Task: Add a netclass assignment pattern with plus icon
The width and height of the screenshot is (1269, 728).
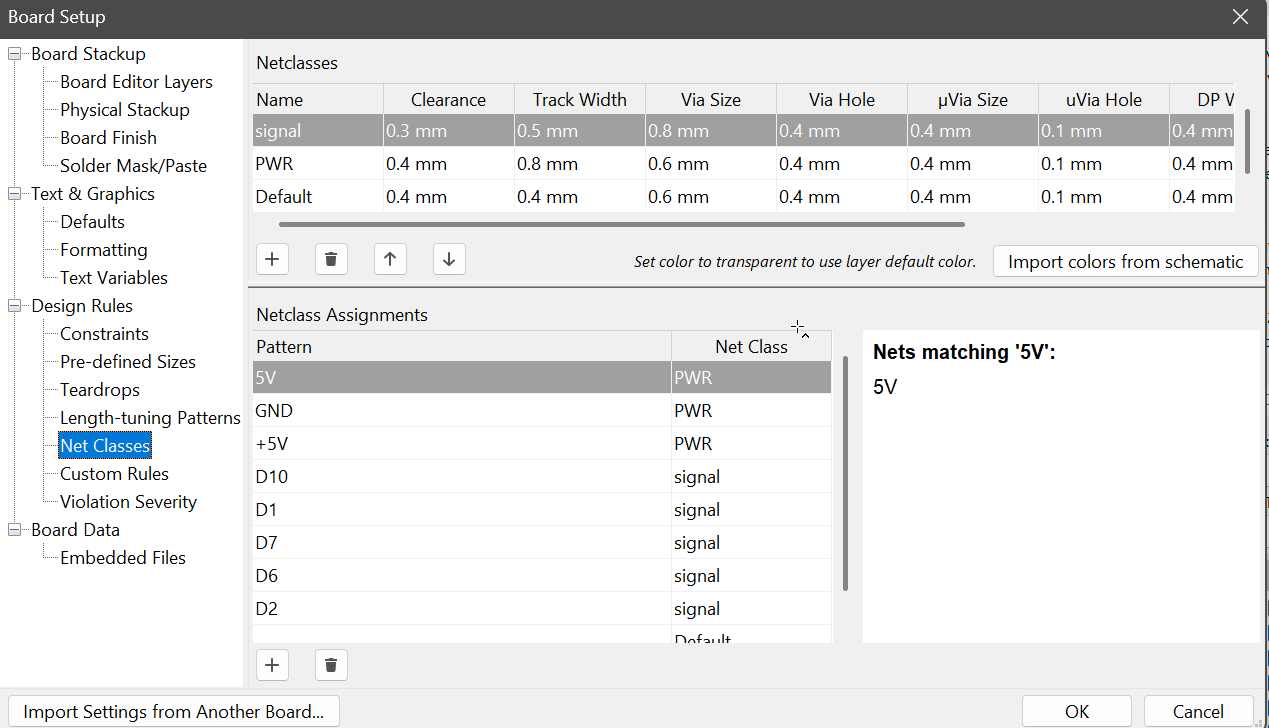Action: point(272,664)
